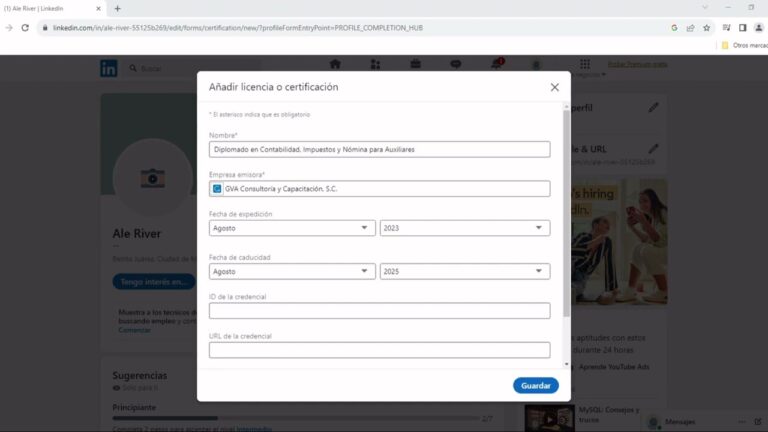768x432 pixels.
Task: Click the Ale River profile name
Action: click(x=137, y=234)
